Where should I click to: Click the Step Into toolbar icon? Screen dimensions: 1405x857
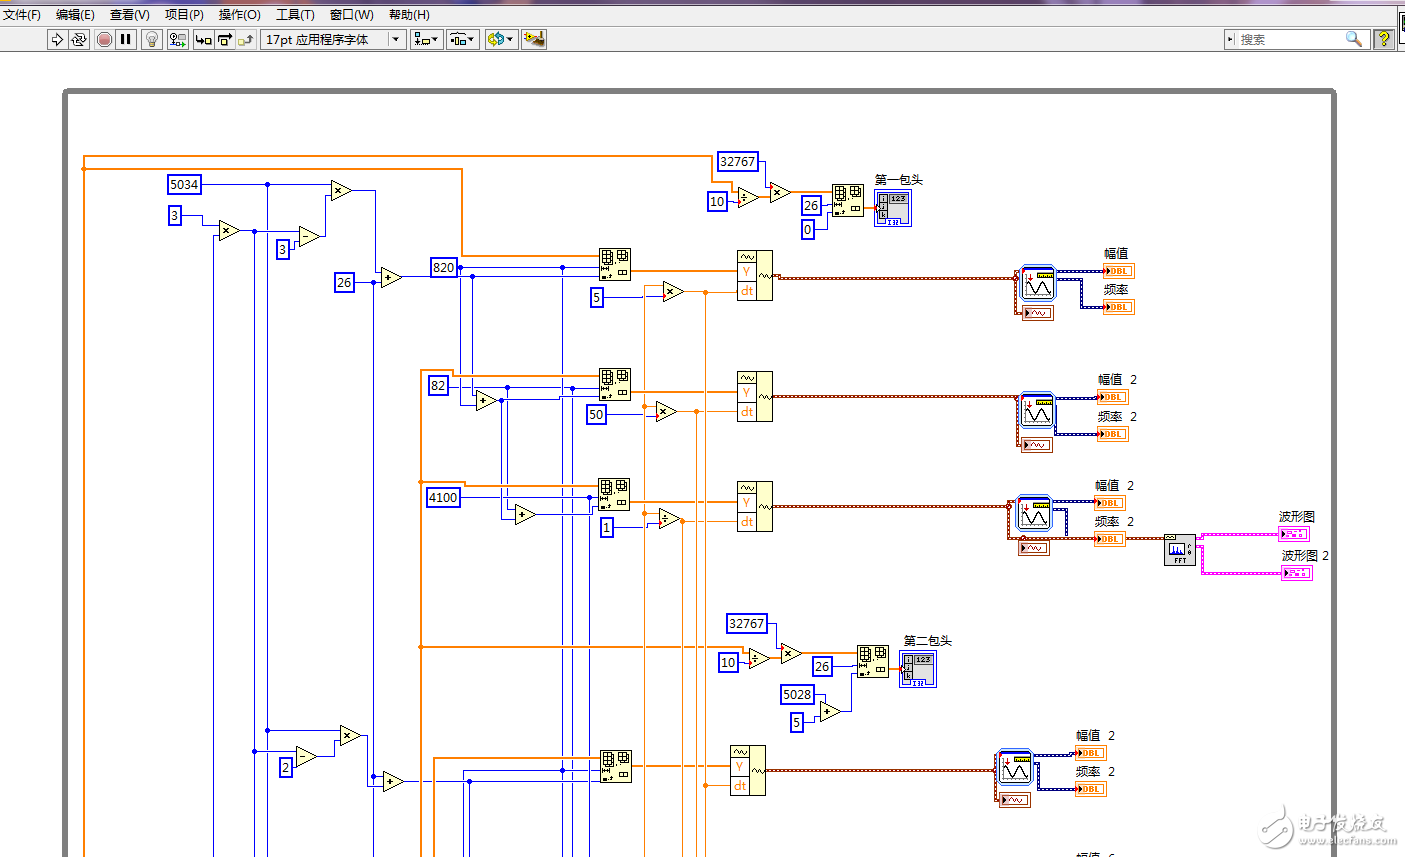pos(203,39)
